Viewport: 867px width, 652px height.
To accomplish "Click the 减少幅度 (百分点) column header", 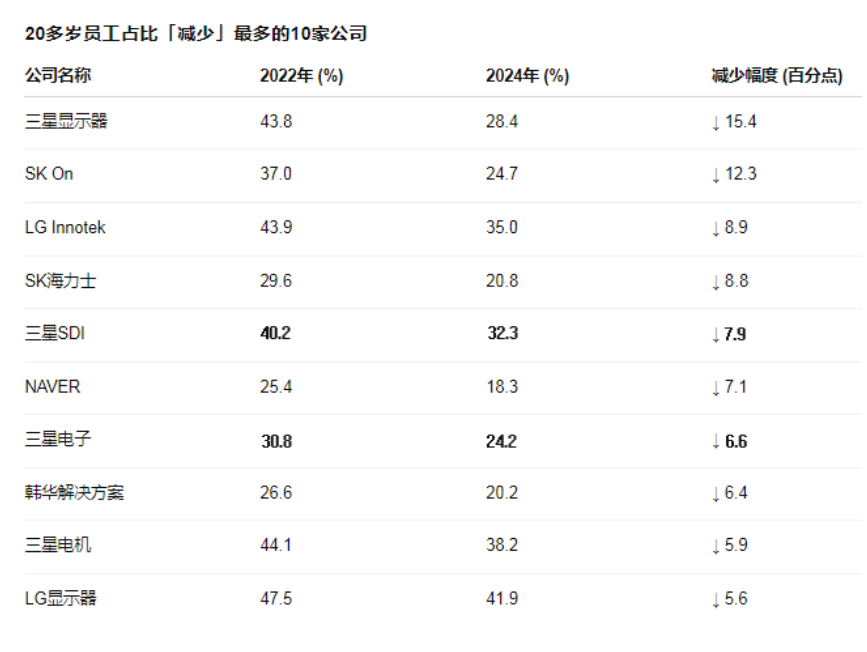I will [776, 75].
